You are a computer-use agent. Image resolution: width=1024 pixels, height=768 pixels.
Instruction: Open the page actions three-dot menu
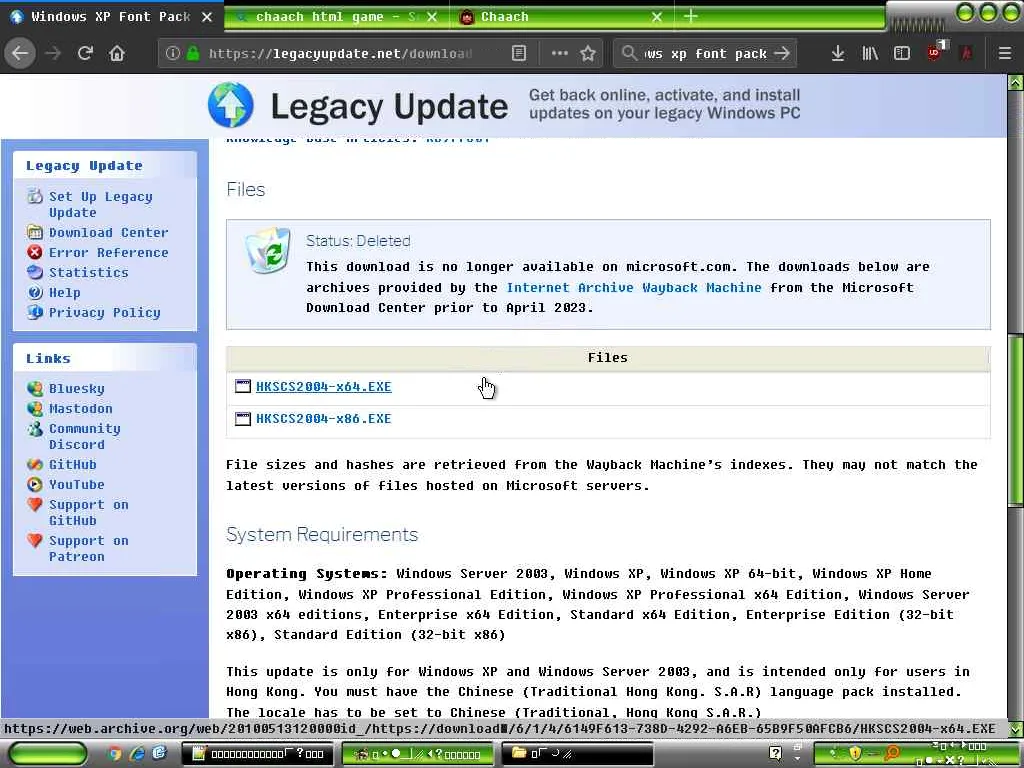560,53
